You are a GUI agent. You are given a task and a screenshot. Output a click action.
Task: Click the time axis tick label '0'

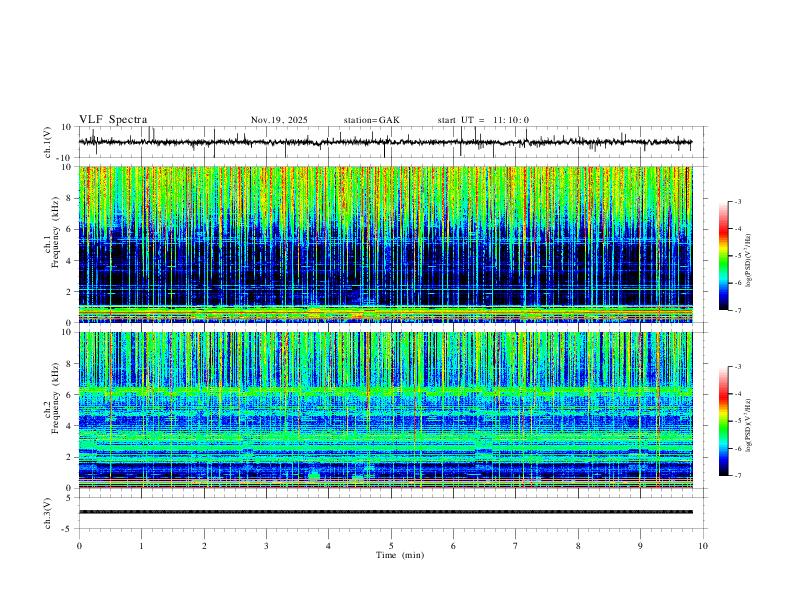(79, 546)
